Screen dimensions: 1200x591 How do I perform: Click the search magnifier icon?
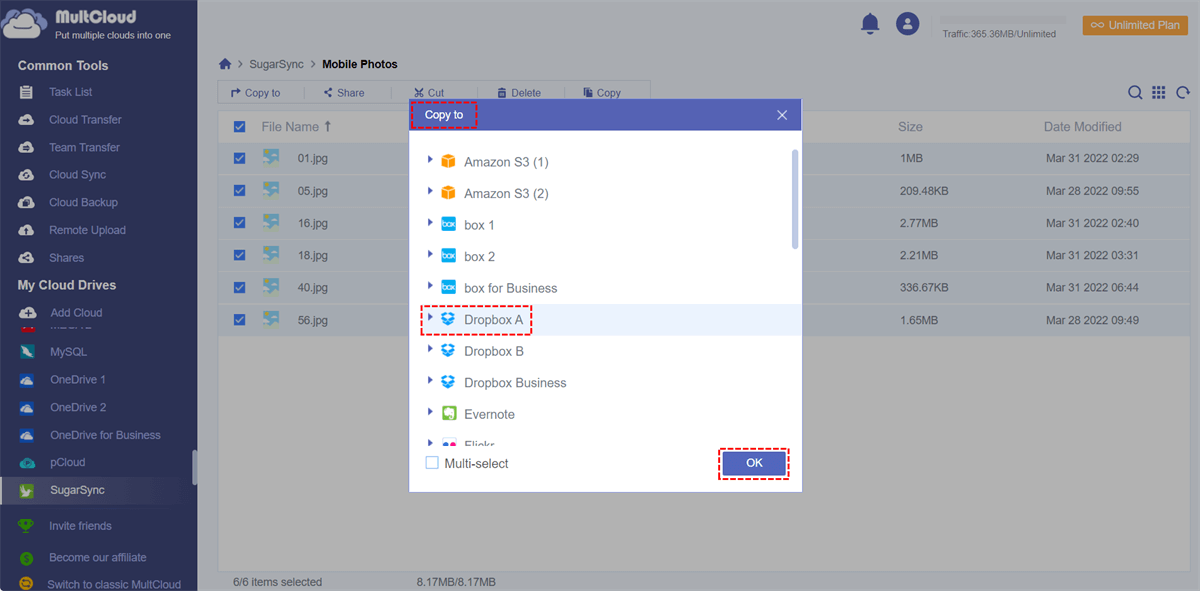[x=1135, y=92]
